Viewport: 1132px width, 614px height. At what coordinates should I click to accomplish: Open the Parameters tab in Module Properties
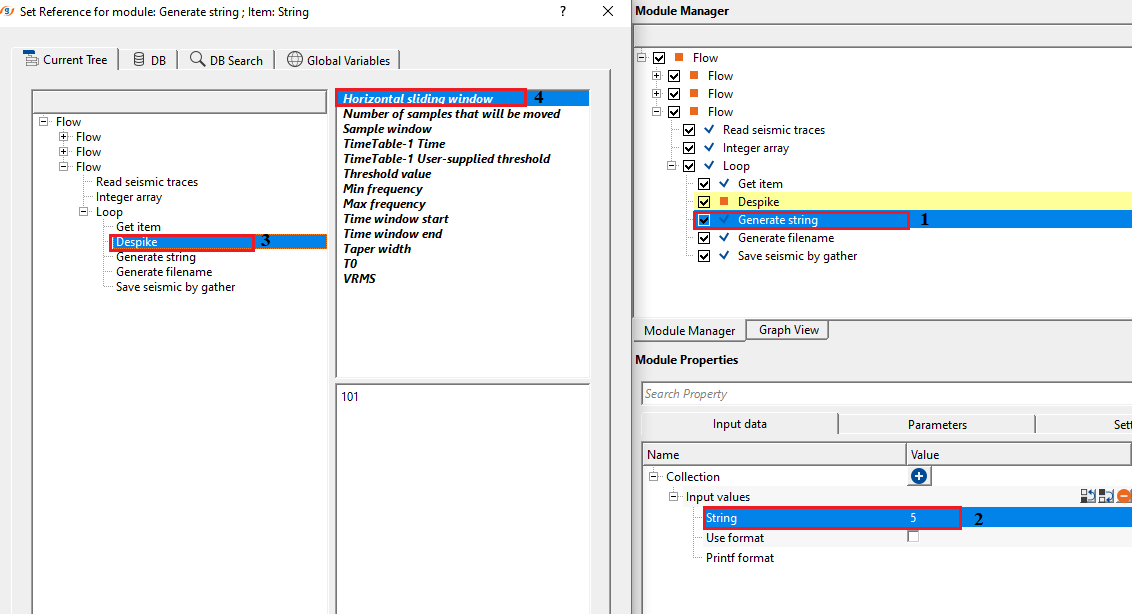[x=936, y=424]
